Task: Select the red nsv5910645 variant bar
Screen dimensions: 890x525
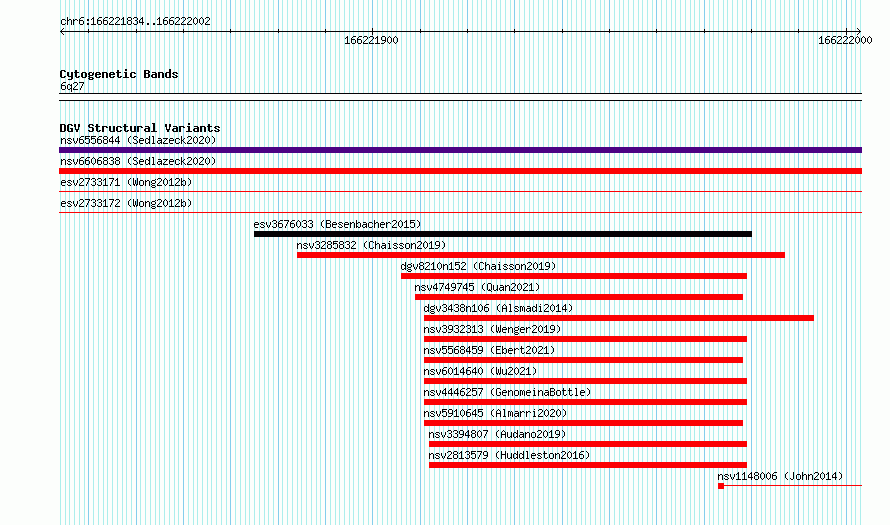Action: pyautogui.click(x=583, y=423)
